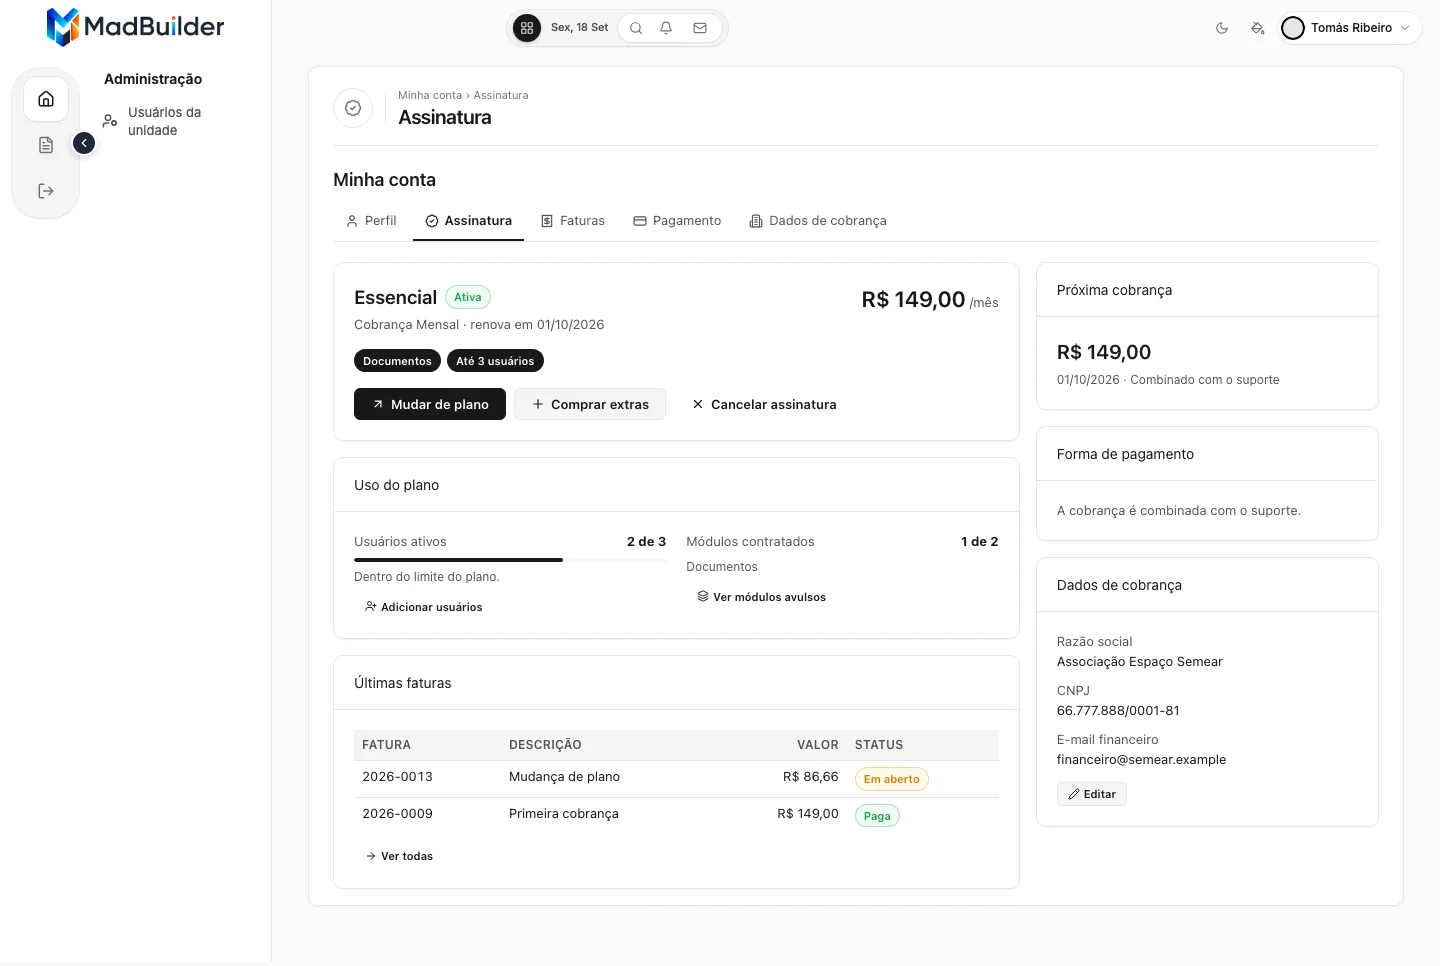Open the theme paint bucket icon
Viewport: 1440px width, 966px height.
(x=1258, y=28)
